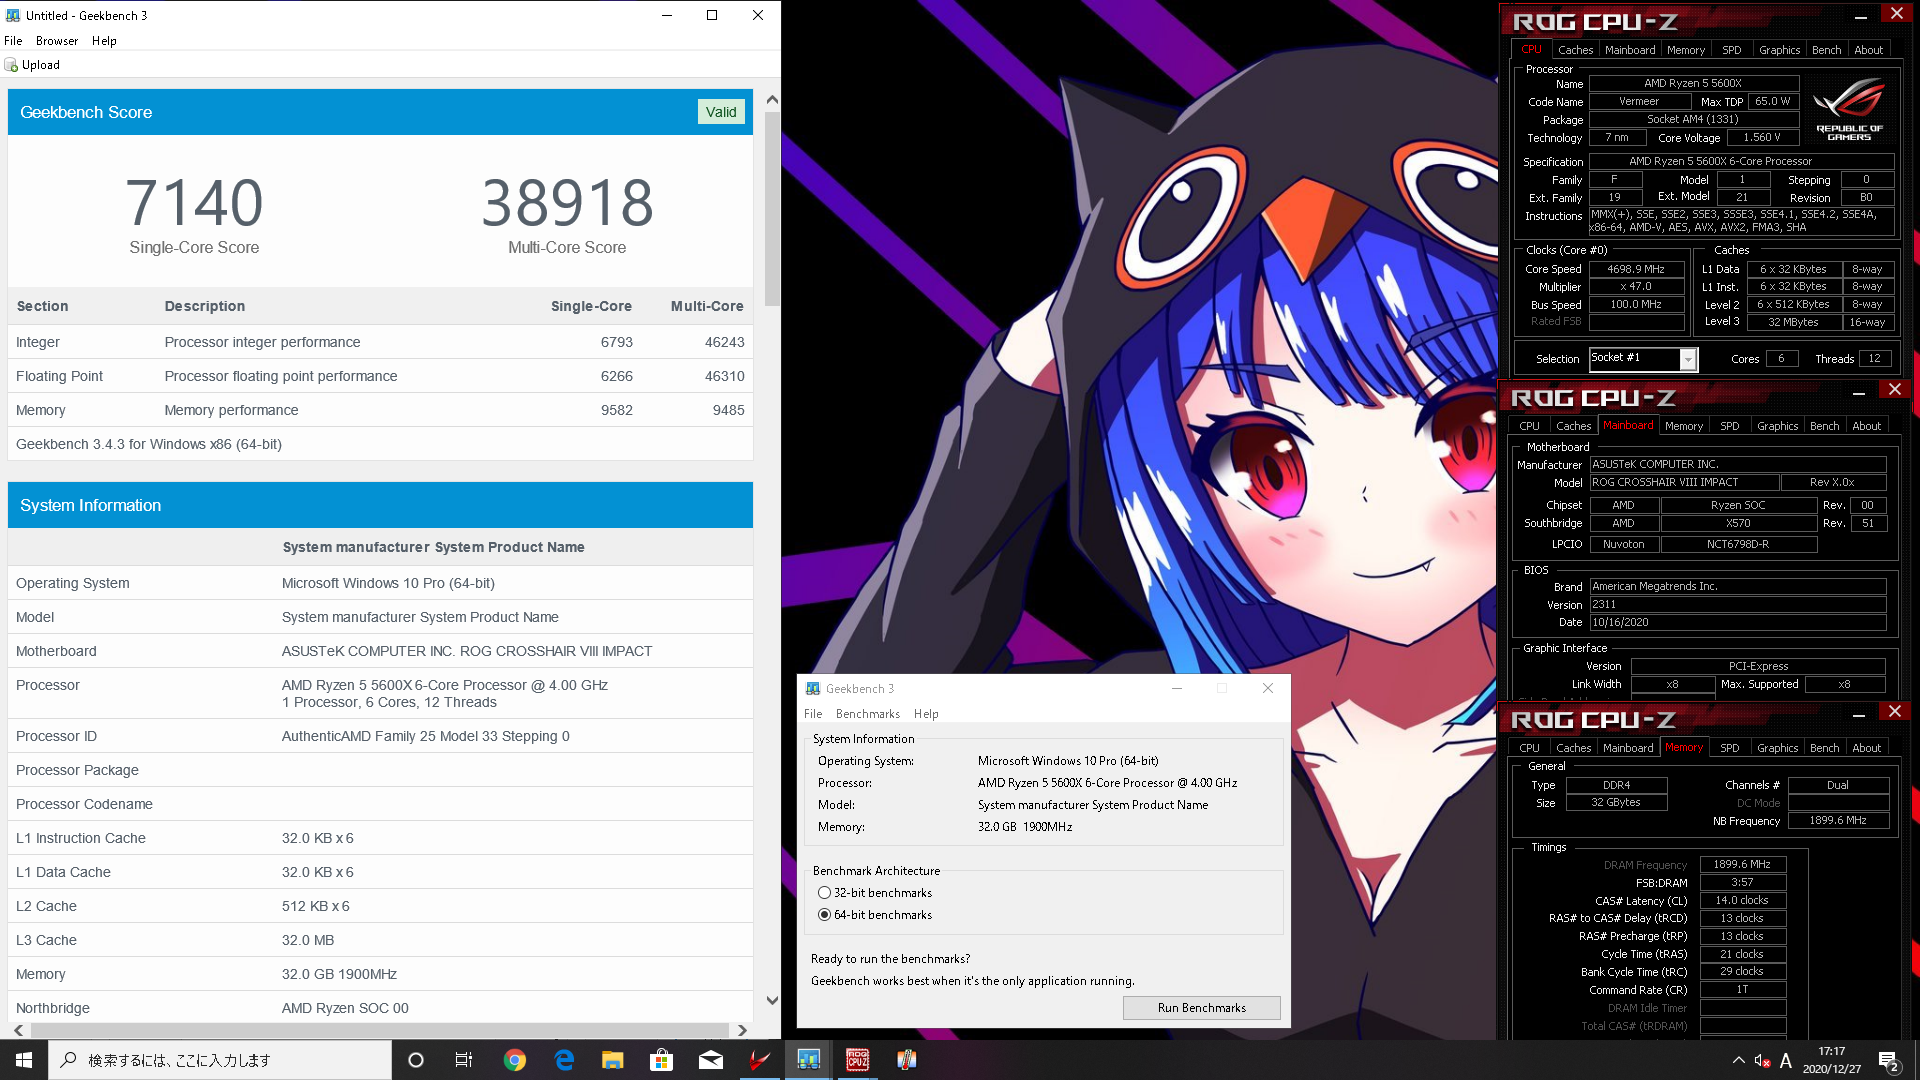
Task: Click the ROG CPU-Z taskbar icon
Action: tap(858, 1060)
